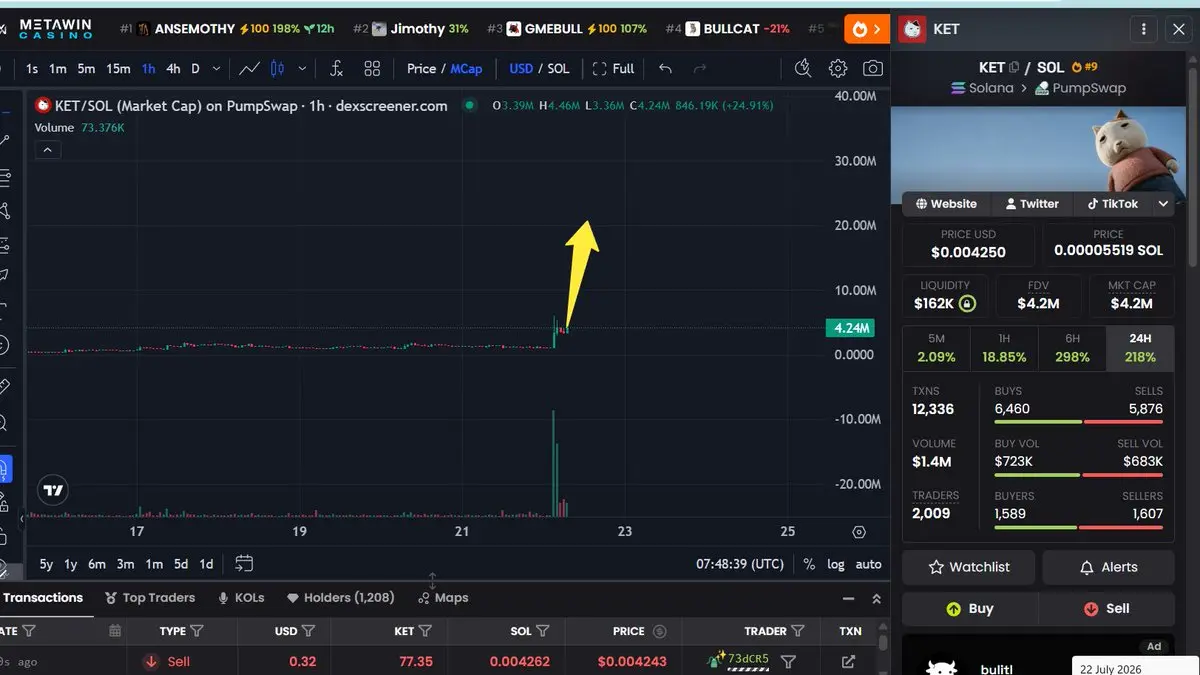The width and height of the screenshot is (1200, 675).
Task: Expand the timeframe dropdown arrow next to D
Action: coord(217,69)
